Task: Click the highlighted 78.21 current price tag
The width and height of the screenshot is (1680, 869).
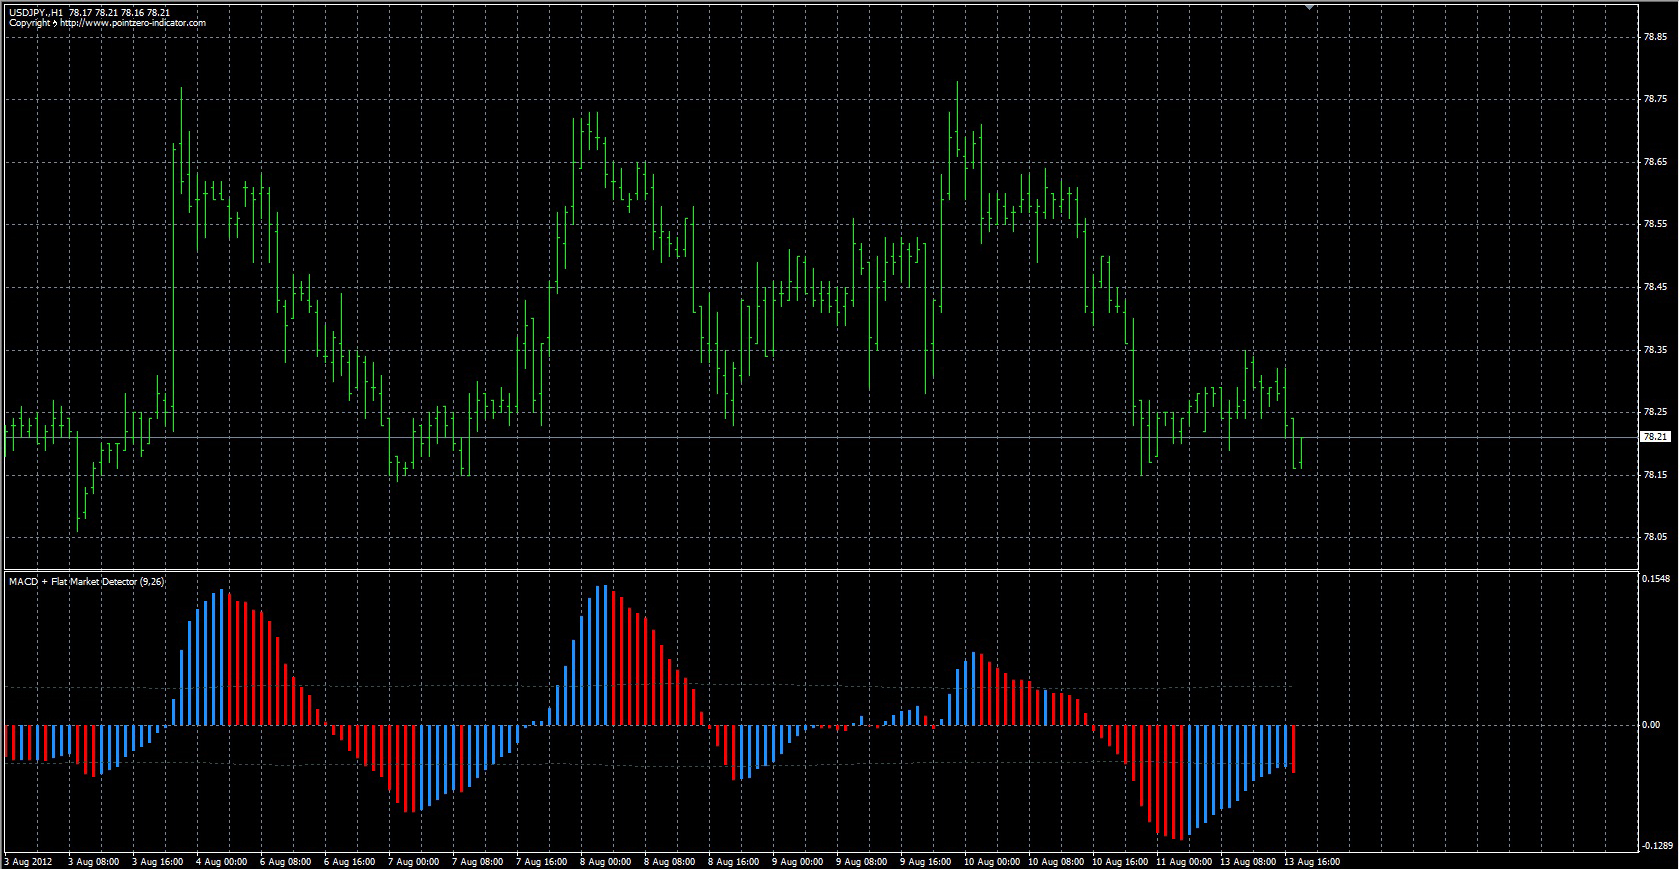Action: [x=1655, y=437]
